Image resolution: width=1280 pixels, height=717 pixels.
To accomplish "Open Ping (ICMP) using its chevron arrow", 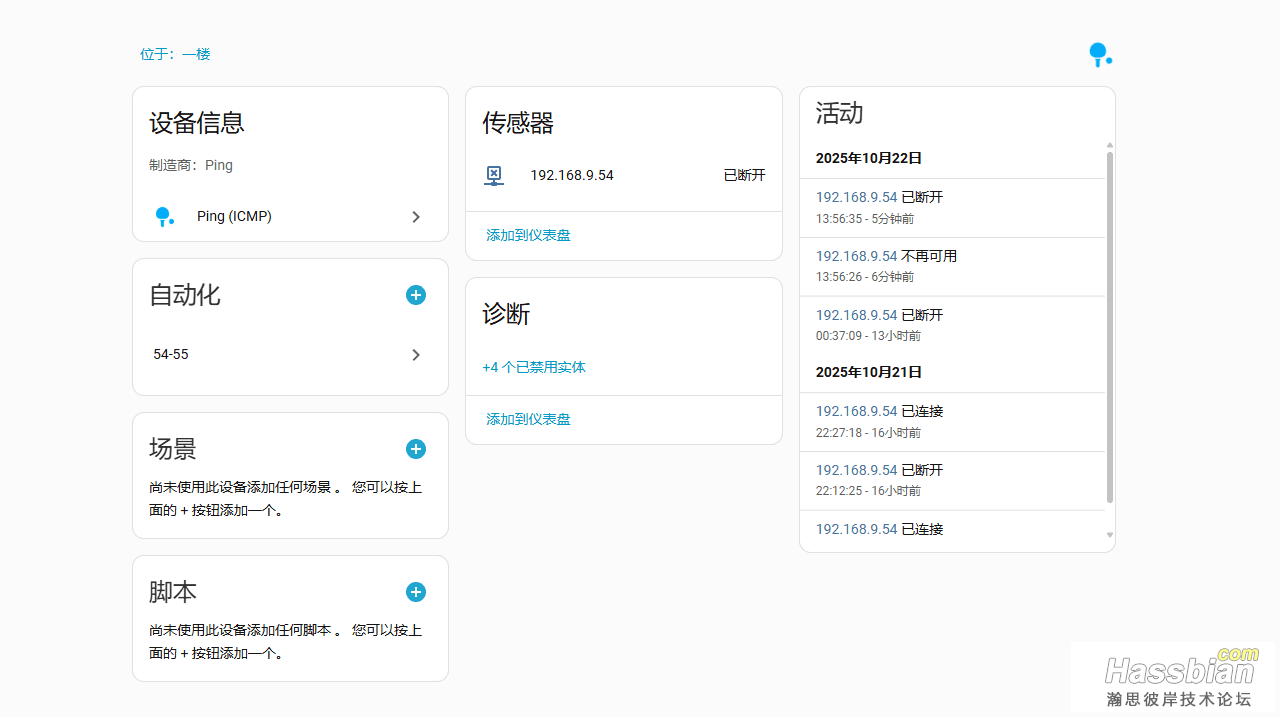I will (416, 217).
